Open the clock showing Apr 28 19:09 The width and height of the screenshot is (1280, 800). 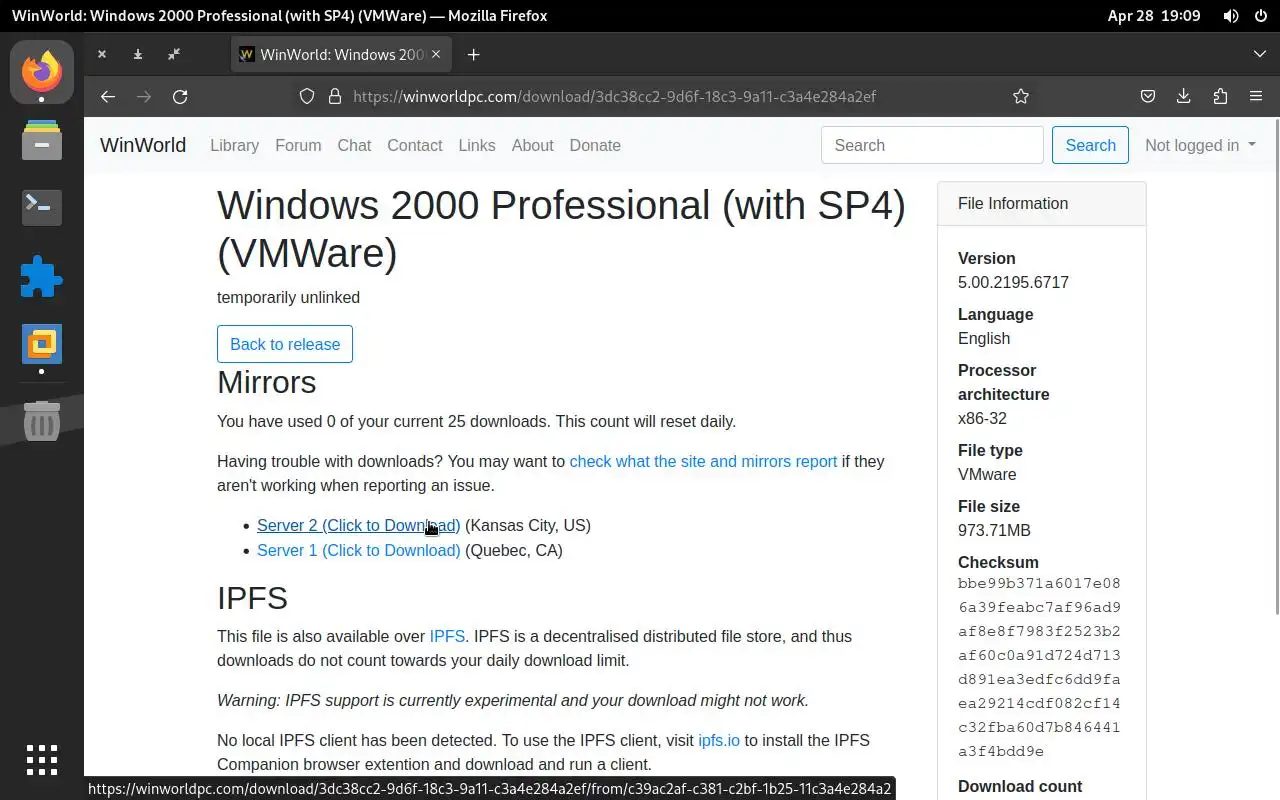[x=1154, y=16]
